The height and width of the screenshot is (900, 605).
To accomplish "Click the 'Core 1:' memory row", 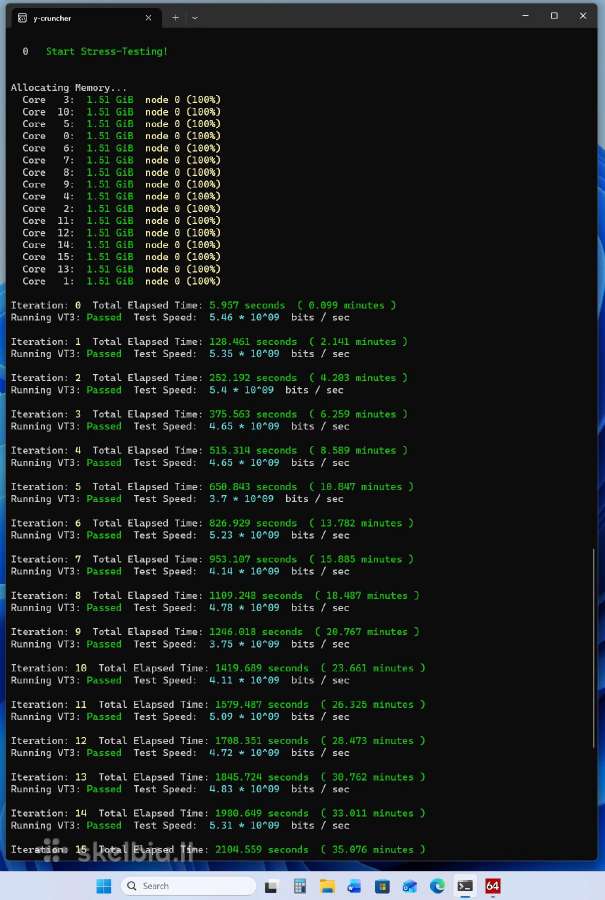I will (121, 281).
